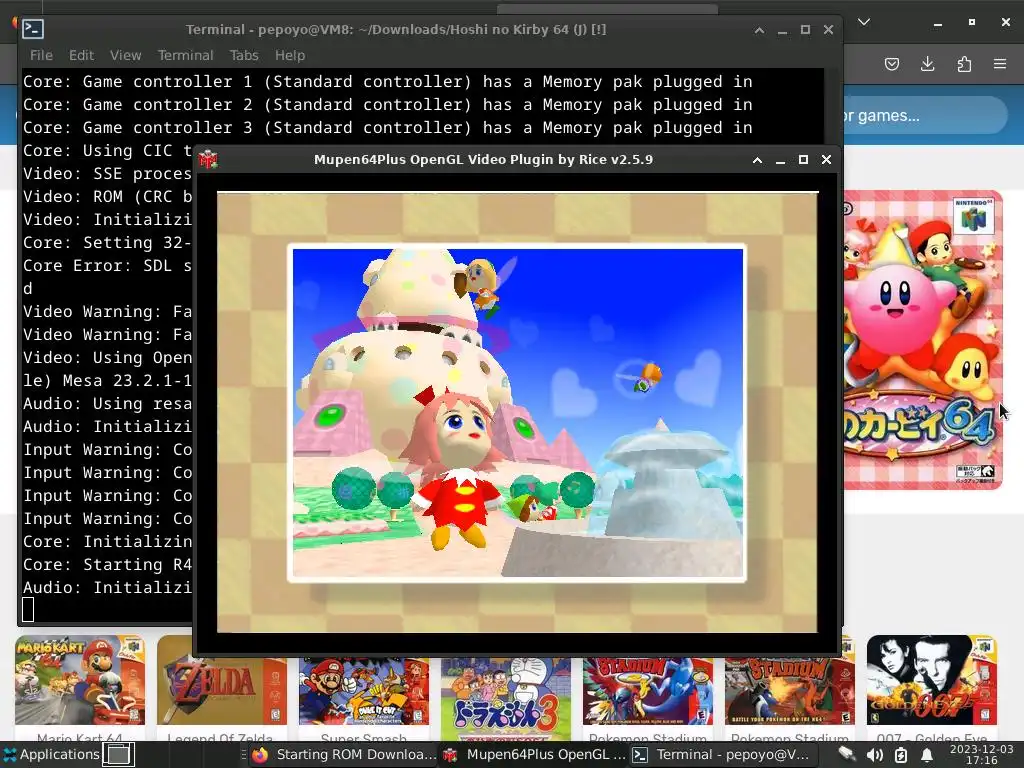1024x768 pixels.
Task: Open the Super Smash Bros game thumbnail
Action: 364,690
